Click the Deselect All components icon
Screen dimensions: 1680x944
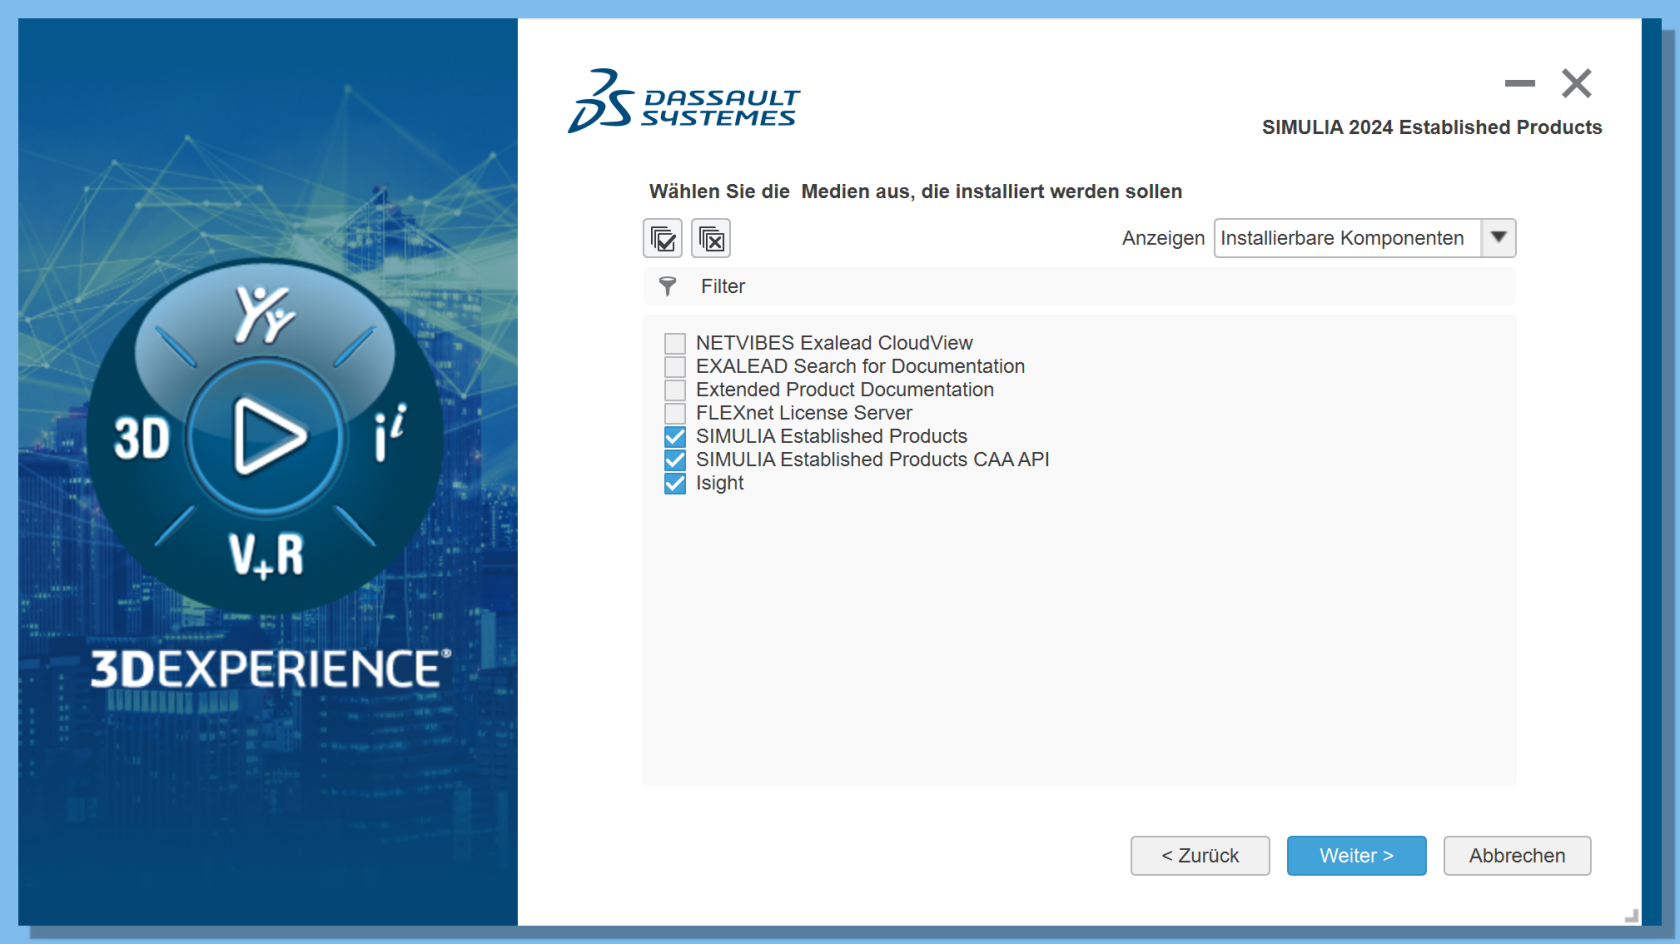(711, 238)
